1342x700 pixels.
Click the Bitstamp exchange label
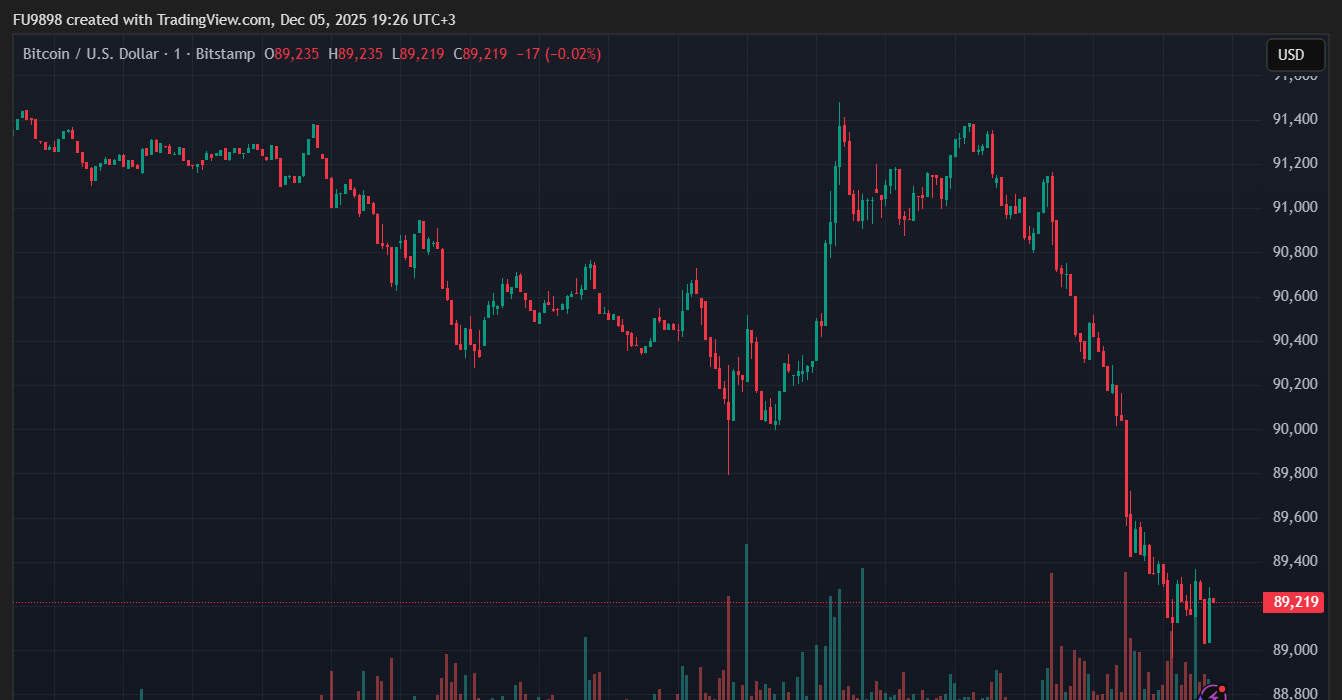[224, 54]
